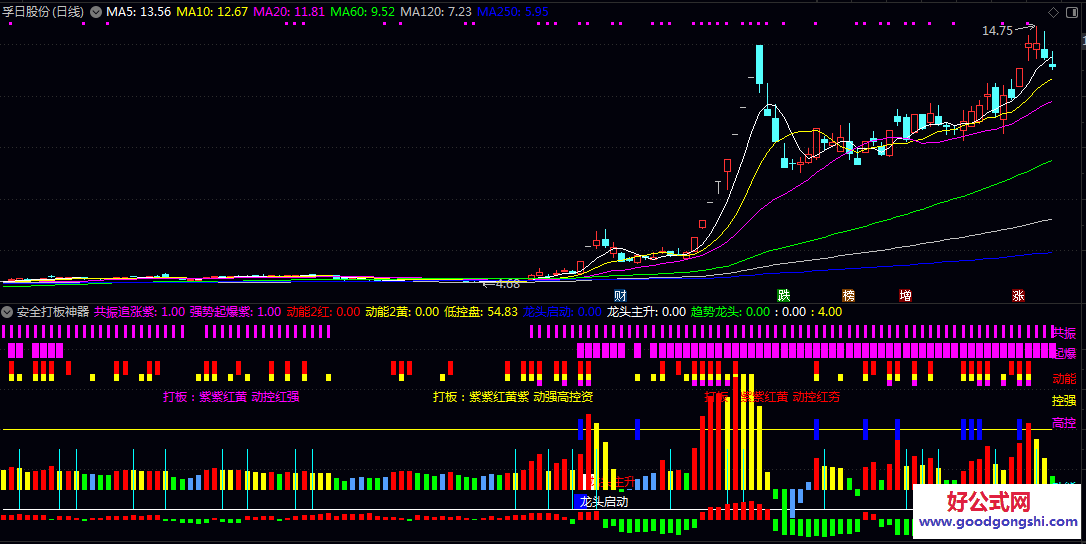Image resolution: width=1086 pixels, height=544 pixels.
Task: Click the 动能2黄: 0.00 value
Action: tap(402, 312)
